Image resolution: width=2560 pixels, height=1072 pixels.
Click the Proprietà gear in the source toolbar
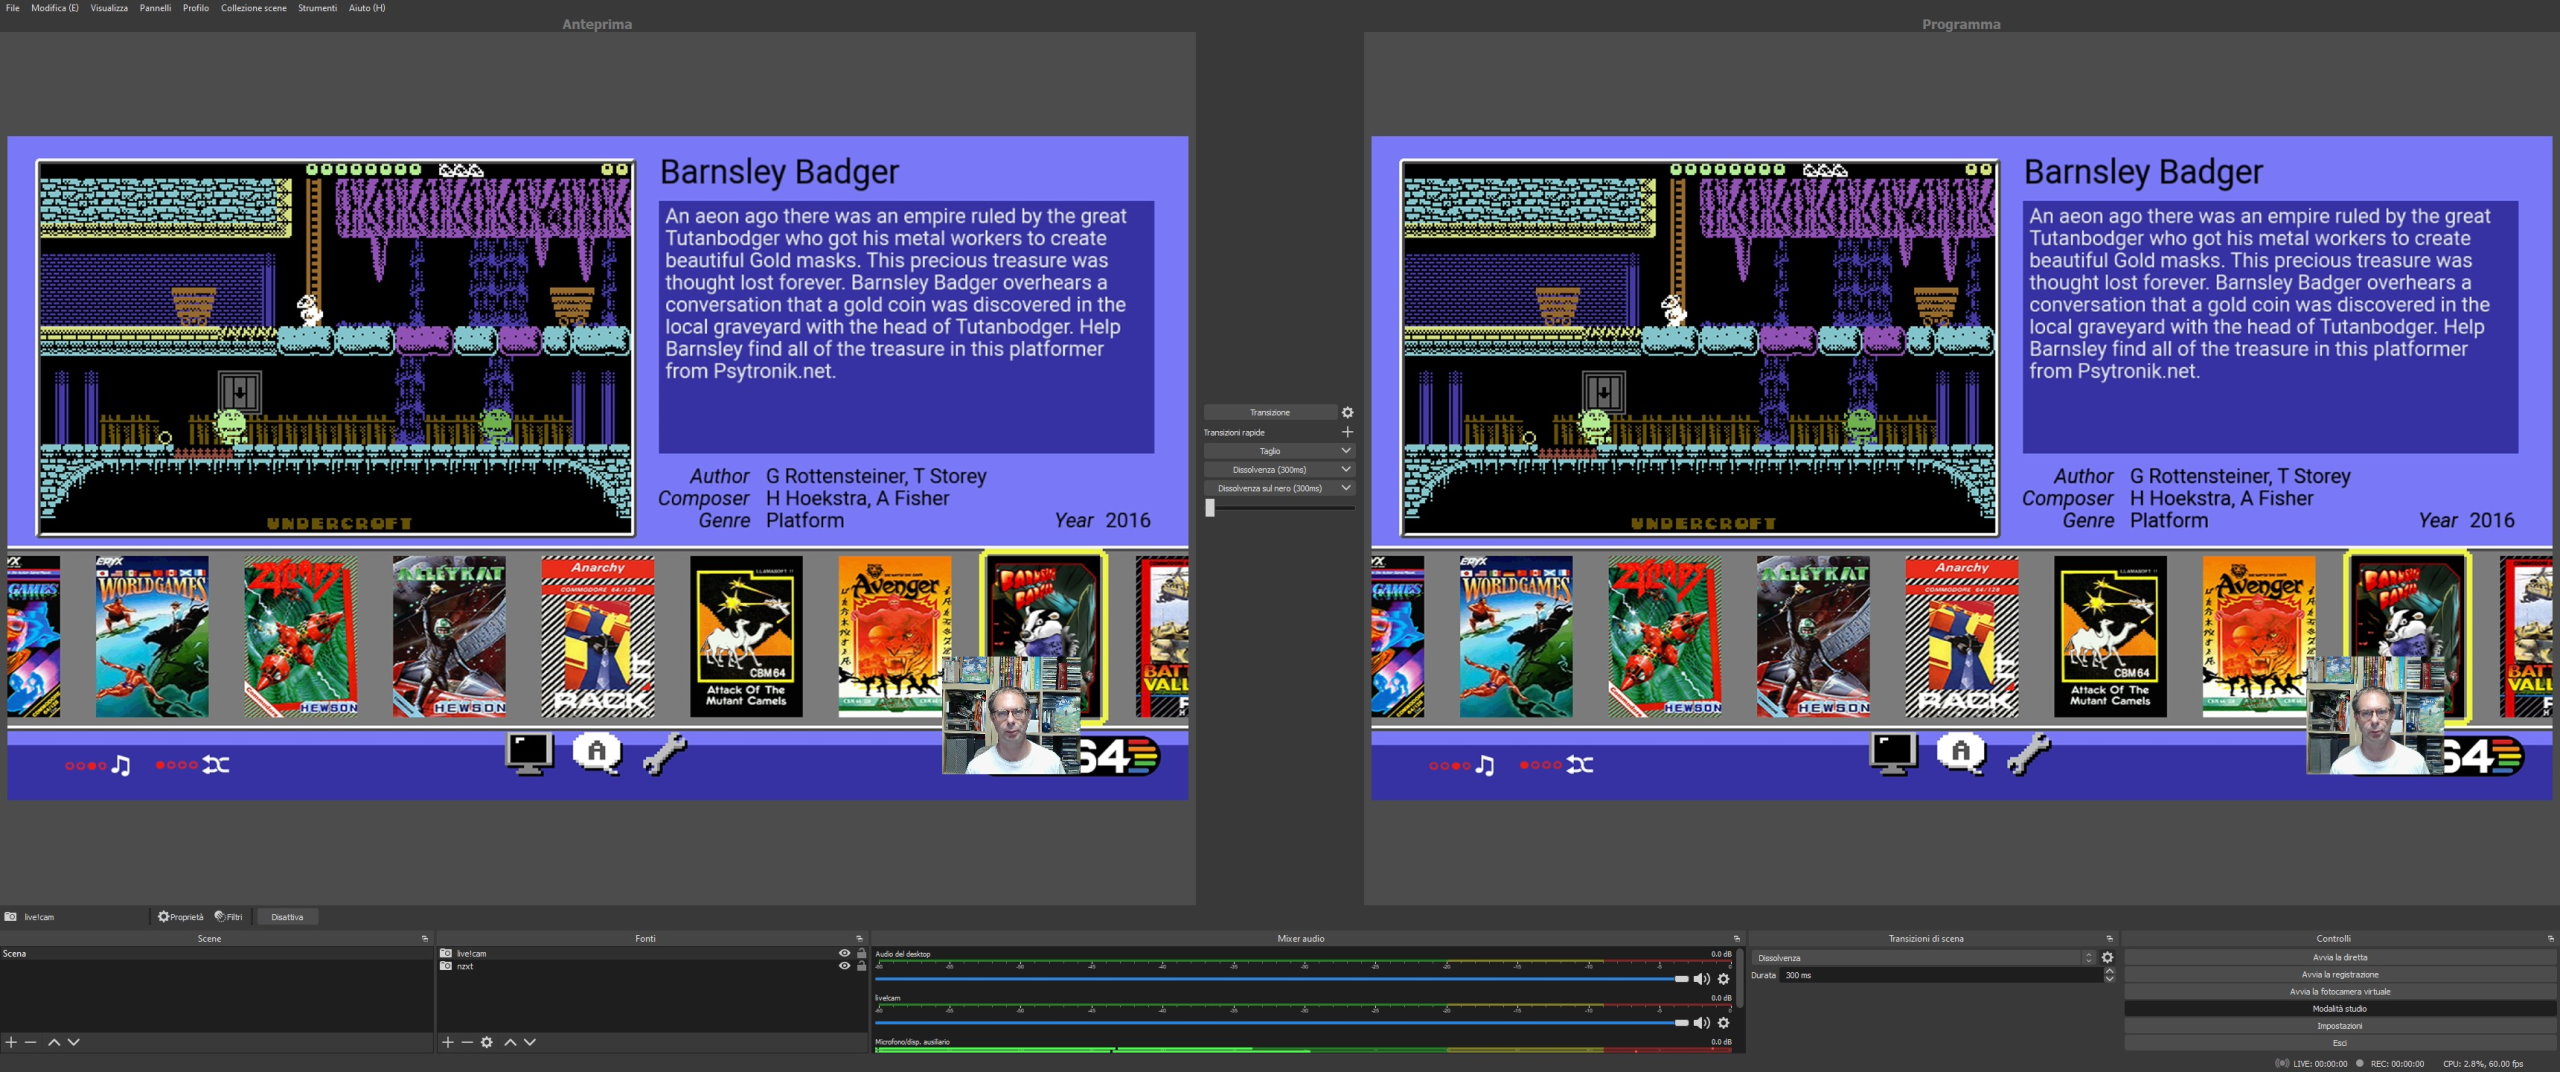pyautogui.click(x=180, y=917)
